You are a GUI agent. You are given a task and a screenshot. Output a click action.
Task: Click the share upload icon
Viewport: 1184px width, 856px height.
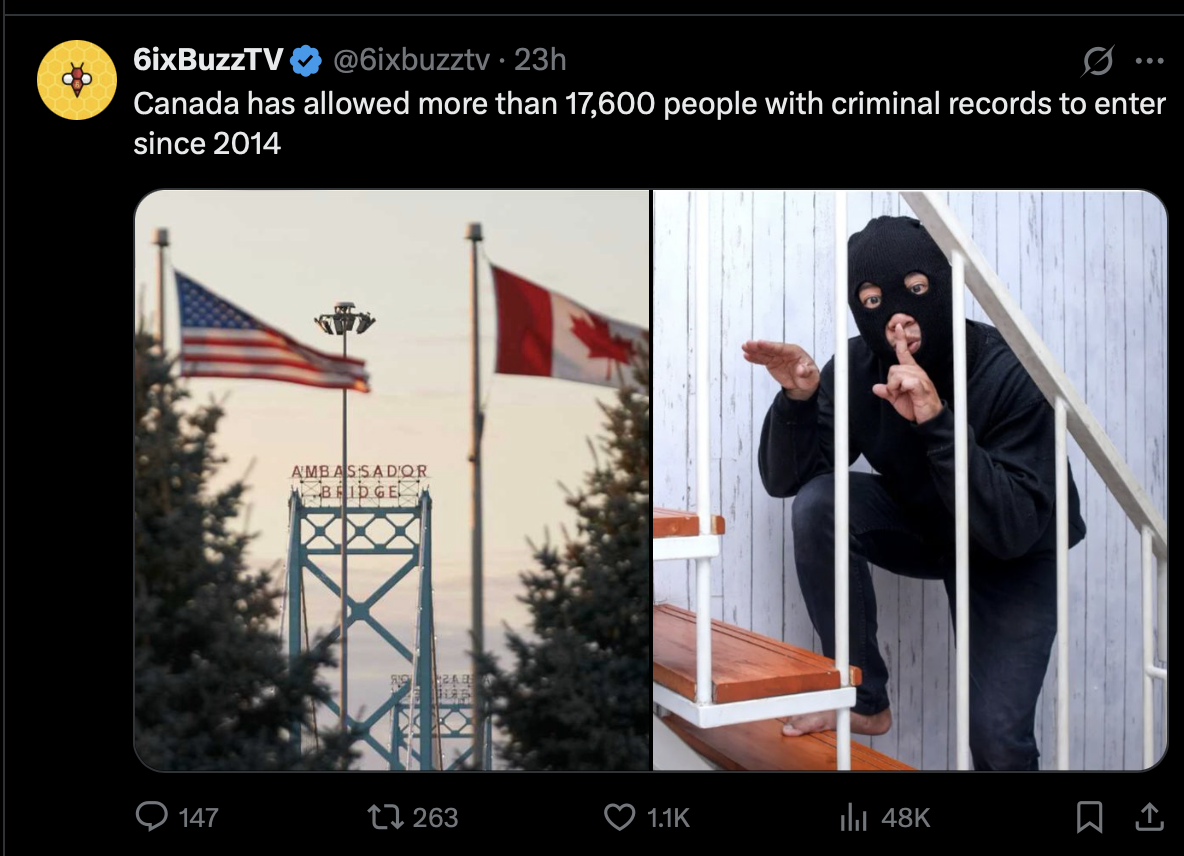pos(1149,817)
